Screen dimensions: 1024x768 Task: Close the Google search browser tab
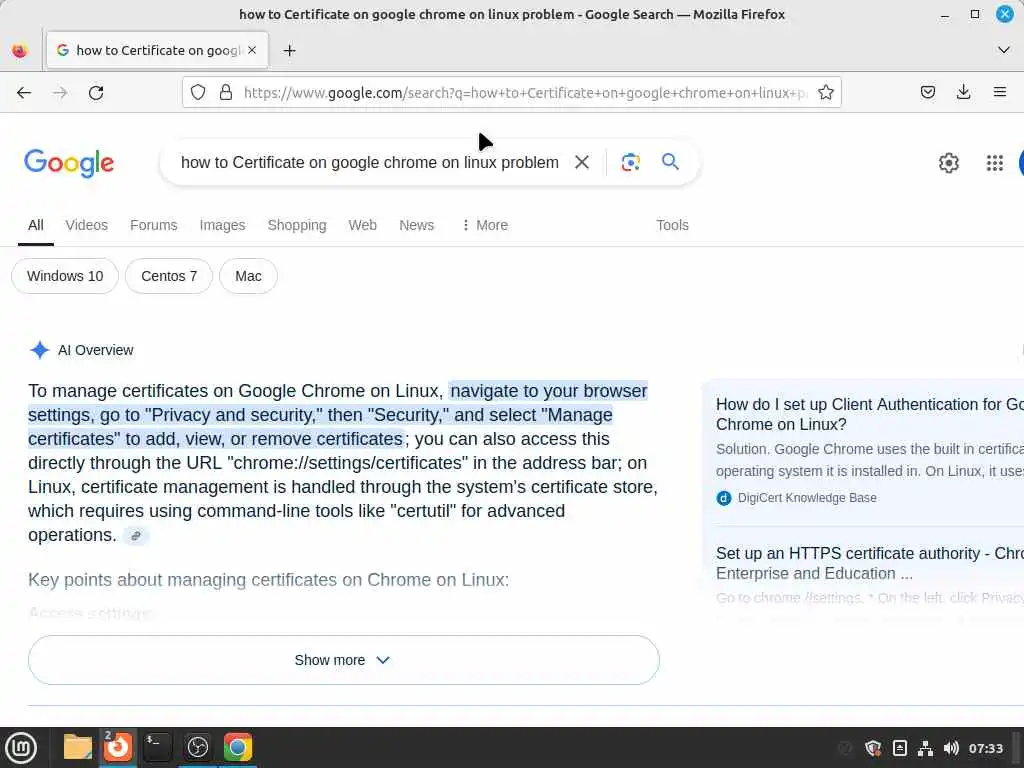[x=252, y=50]
